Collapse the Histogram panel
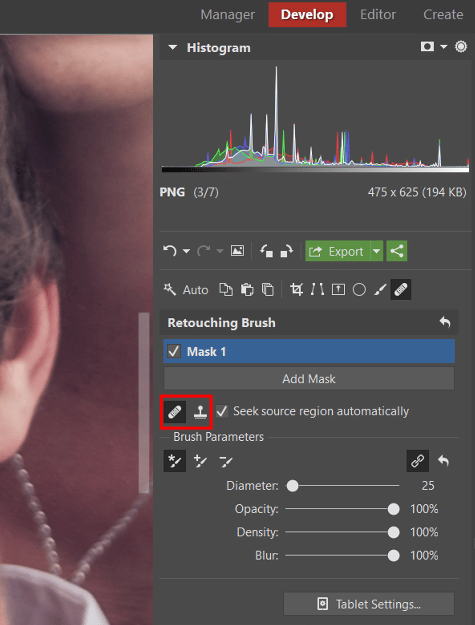Image resolution: width=475 pixels, height=625 pixels. click(173, 47)
